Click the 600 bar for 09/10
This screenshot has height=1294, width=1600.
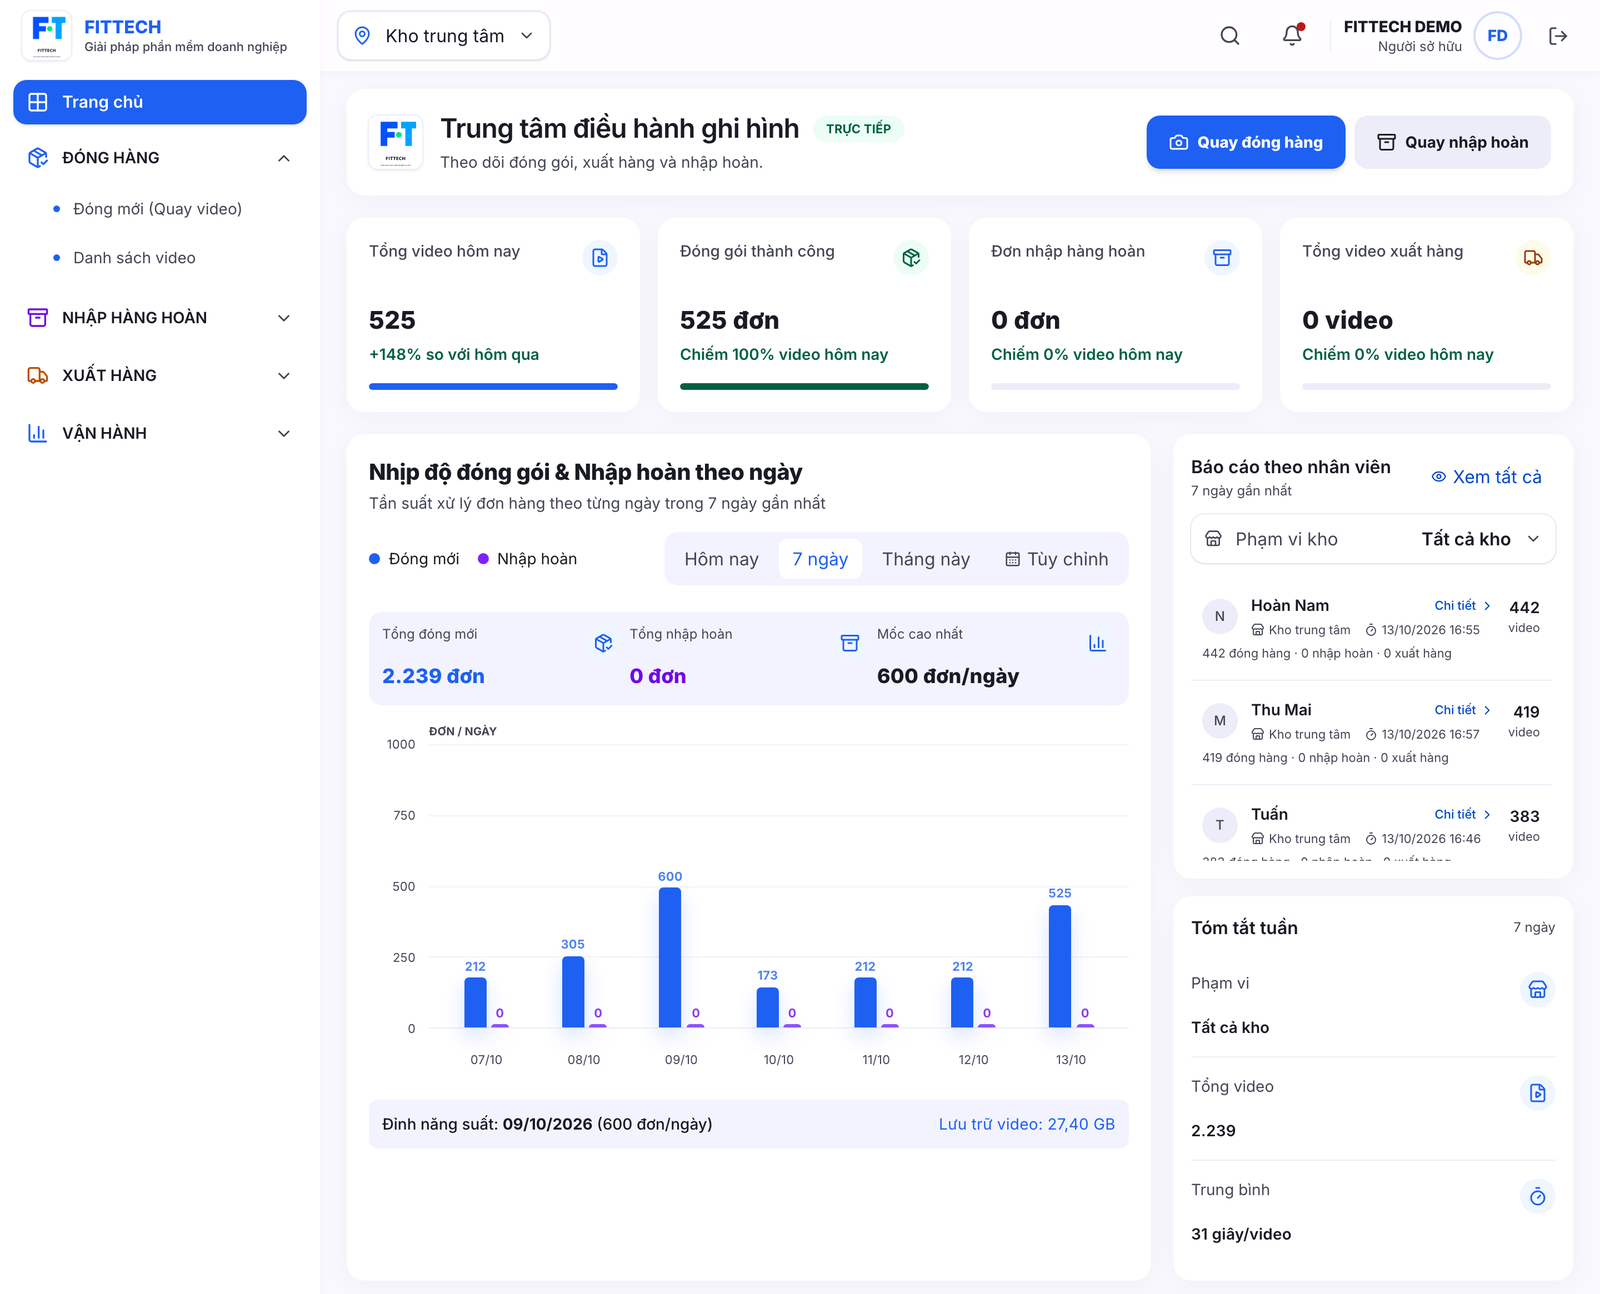(670, 957)
